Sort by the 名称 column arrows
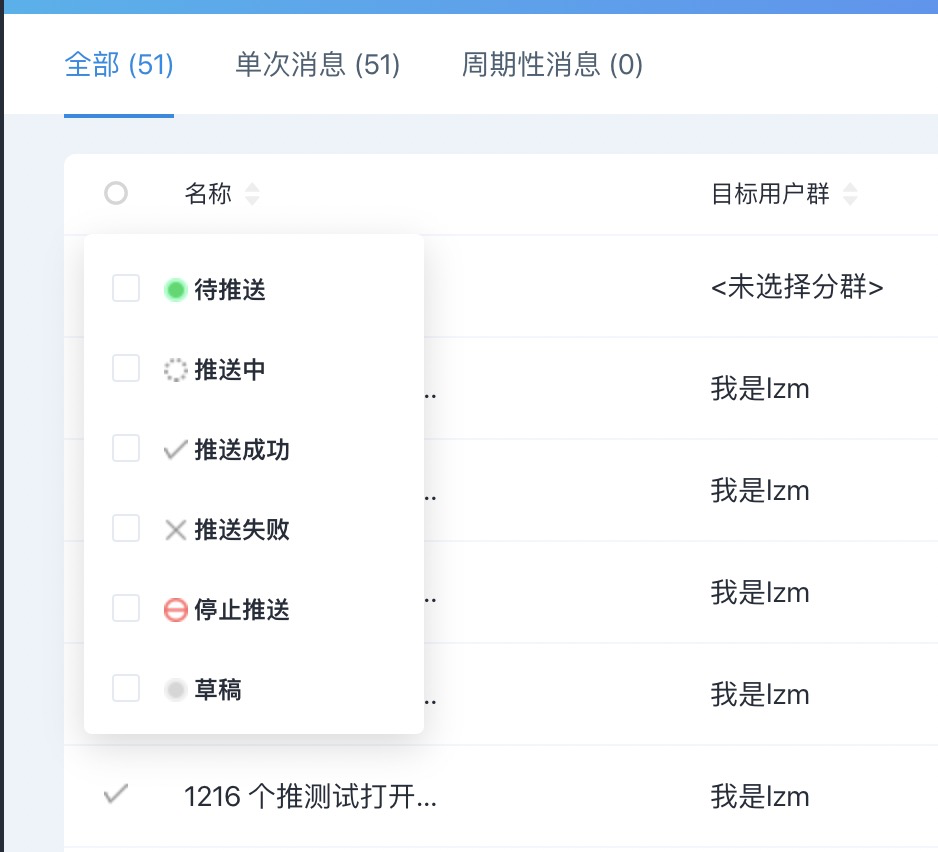 click(252, 194)
